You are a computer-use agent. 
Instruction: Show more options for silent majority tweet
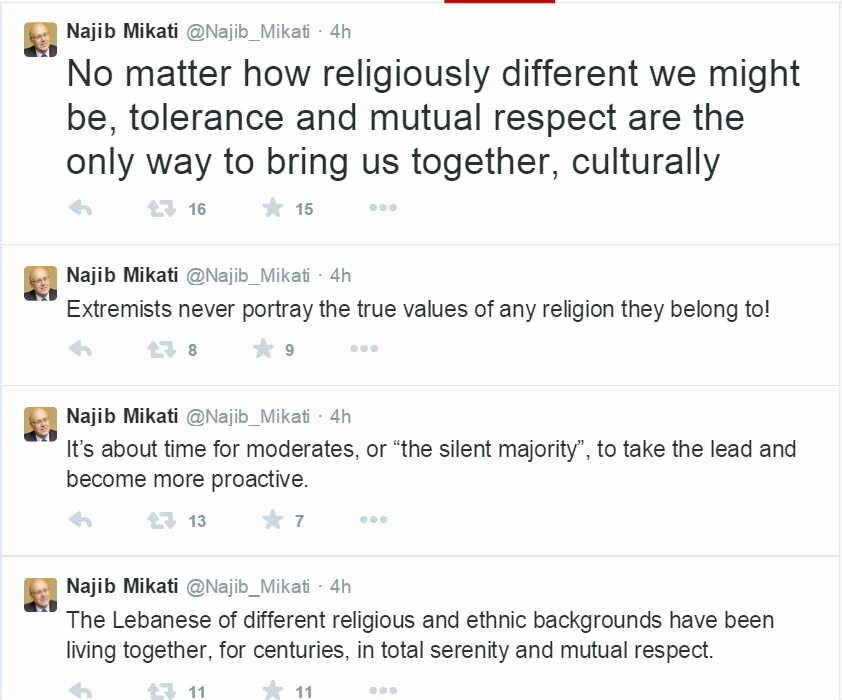373,520
